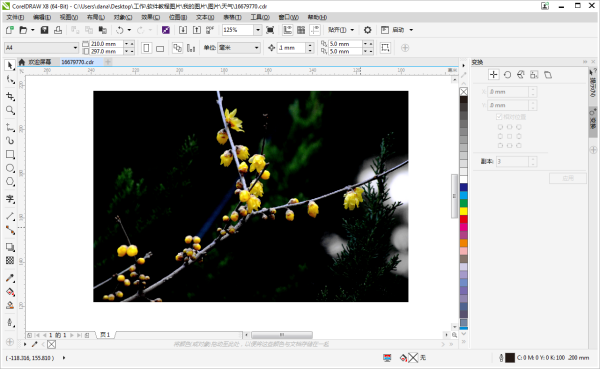
Task: Set page to landscape orientation
Action: click(x=160, y=48)
